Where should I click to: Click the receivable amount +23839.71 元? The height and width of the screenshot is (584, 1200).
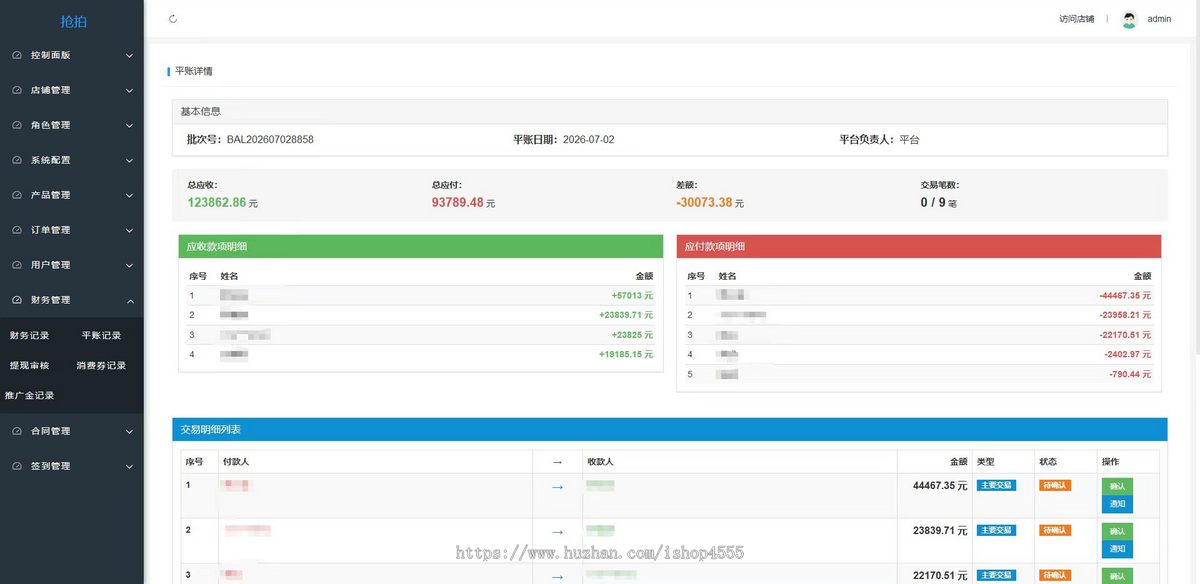pos(626,315)
